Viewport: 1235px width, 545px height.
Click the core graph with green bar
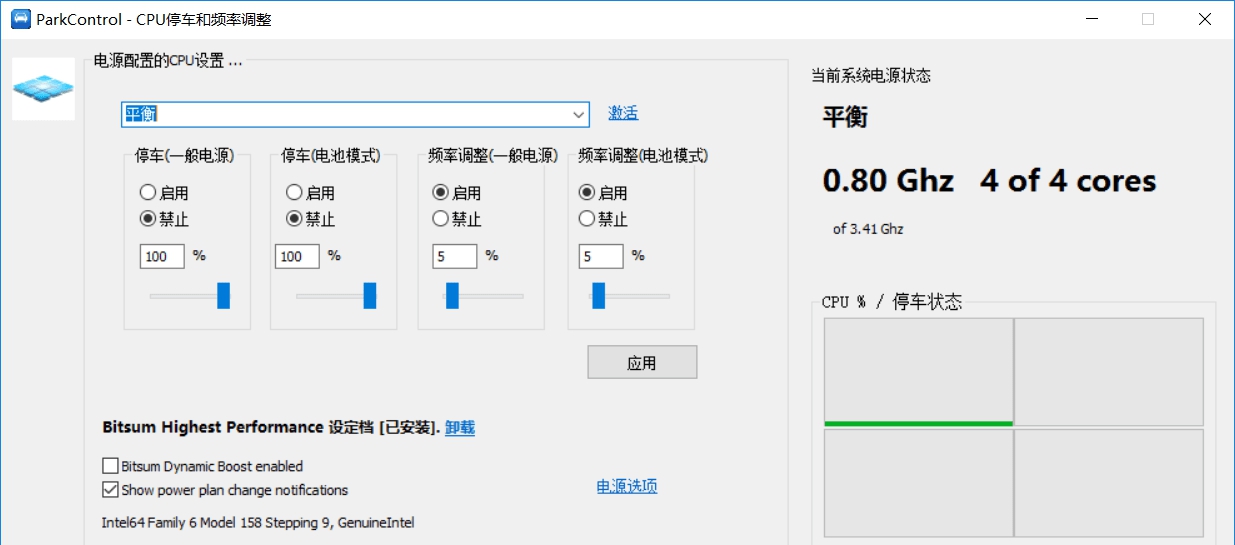(x=918, y=373)
